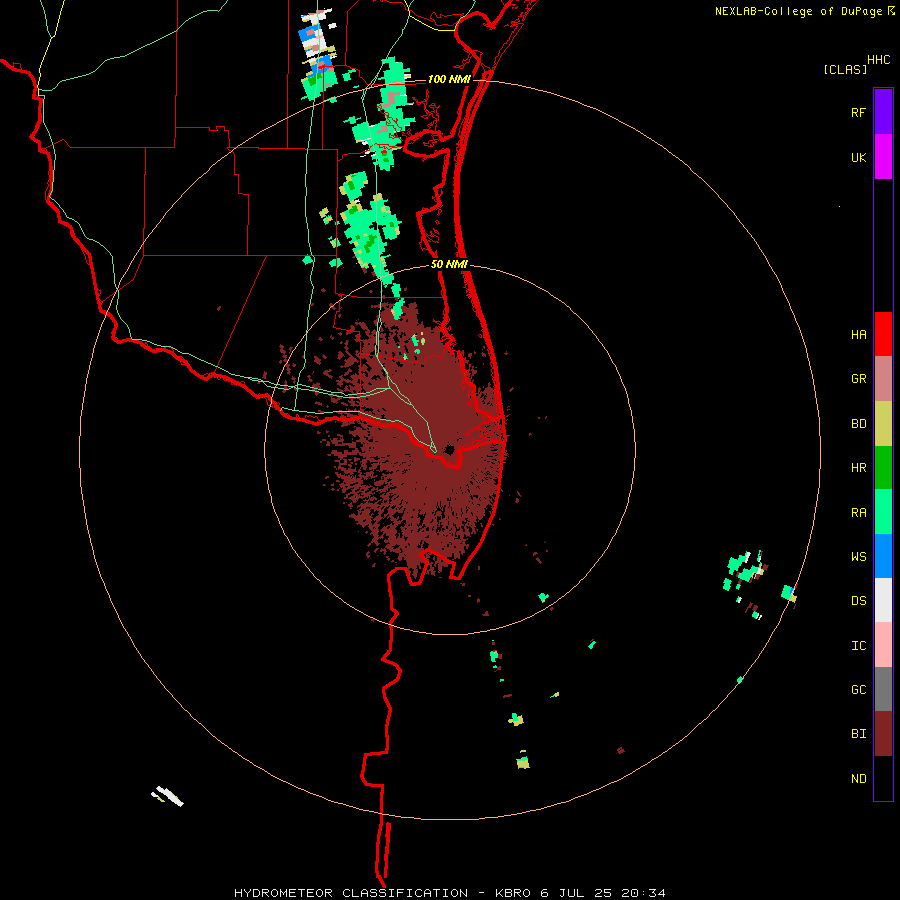Click the gray GC legend color swatch

tap(883, 689)
